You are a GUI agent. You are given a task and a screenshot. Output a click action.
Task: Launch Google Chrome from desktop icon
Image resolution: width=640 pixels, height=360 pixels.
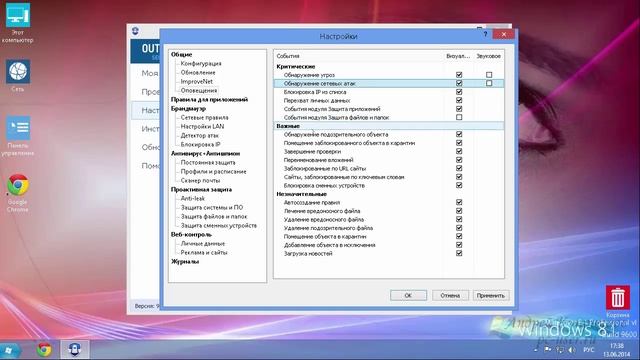coord(18,193)
